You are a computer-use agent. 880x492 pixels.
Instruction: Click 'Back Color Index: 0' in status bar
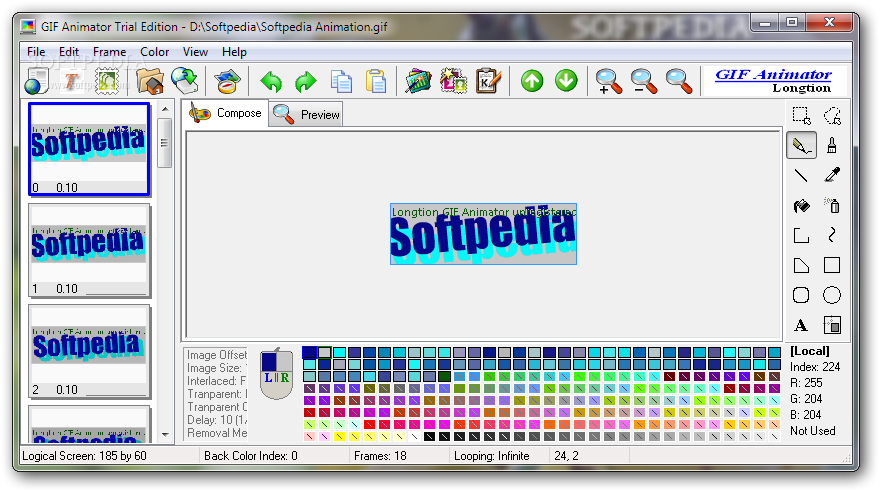point(251,456)
